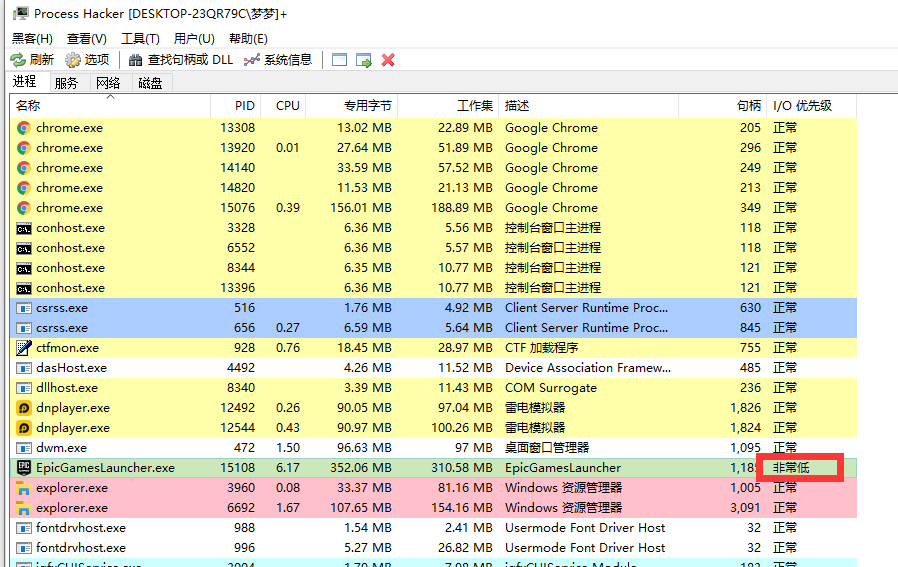Click icon of csrss.exe PID 516
This screenshot has width=898, height=567.
click(23, 308)
